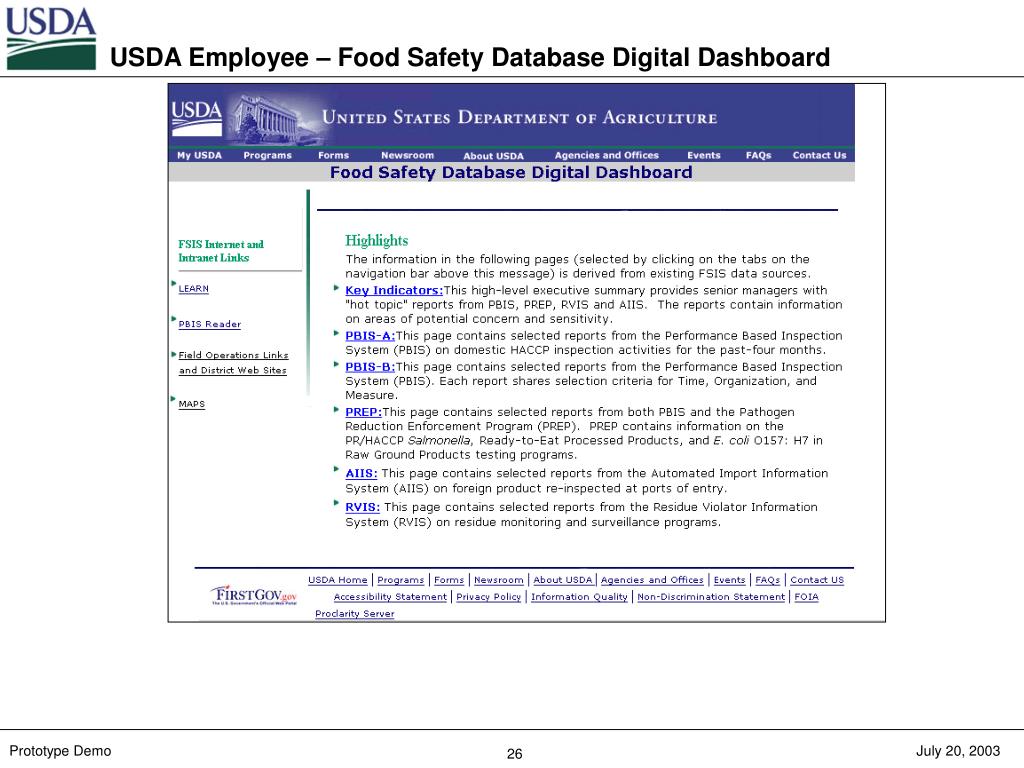The height and width of the screenshot is (768, 1024).
Task: Open the Accessibility Statement link
Action: pyautogui.click(x=390, y=597)
